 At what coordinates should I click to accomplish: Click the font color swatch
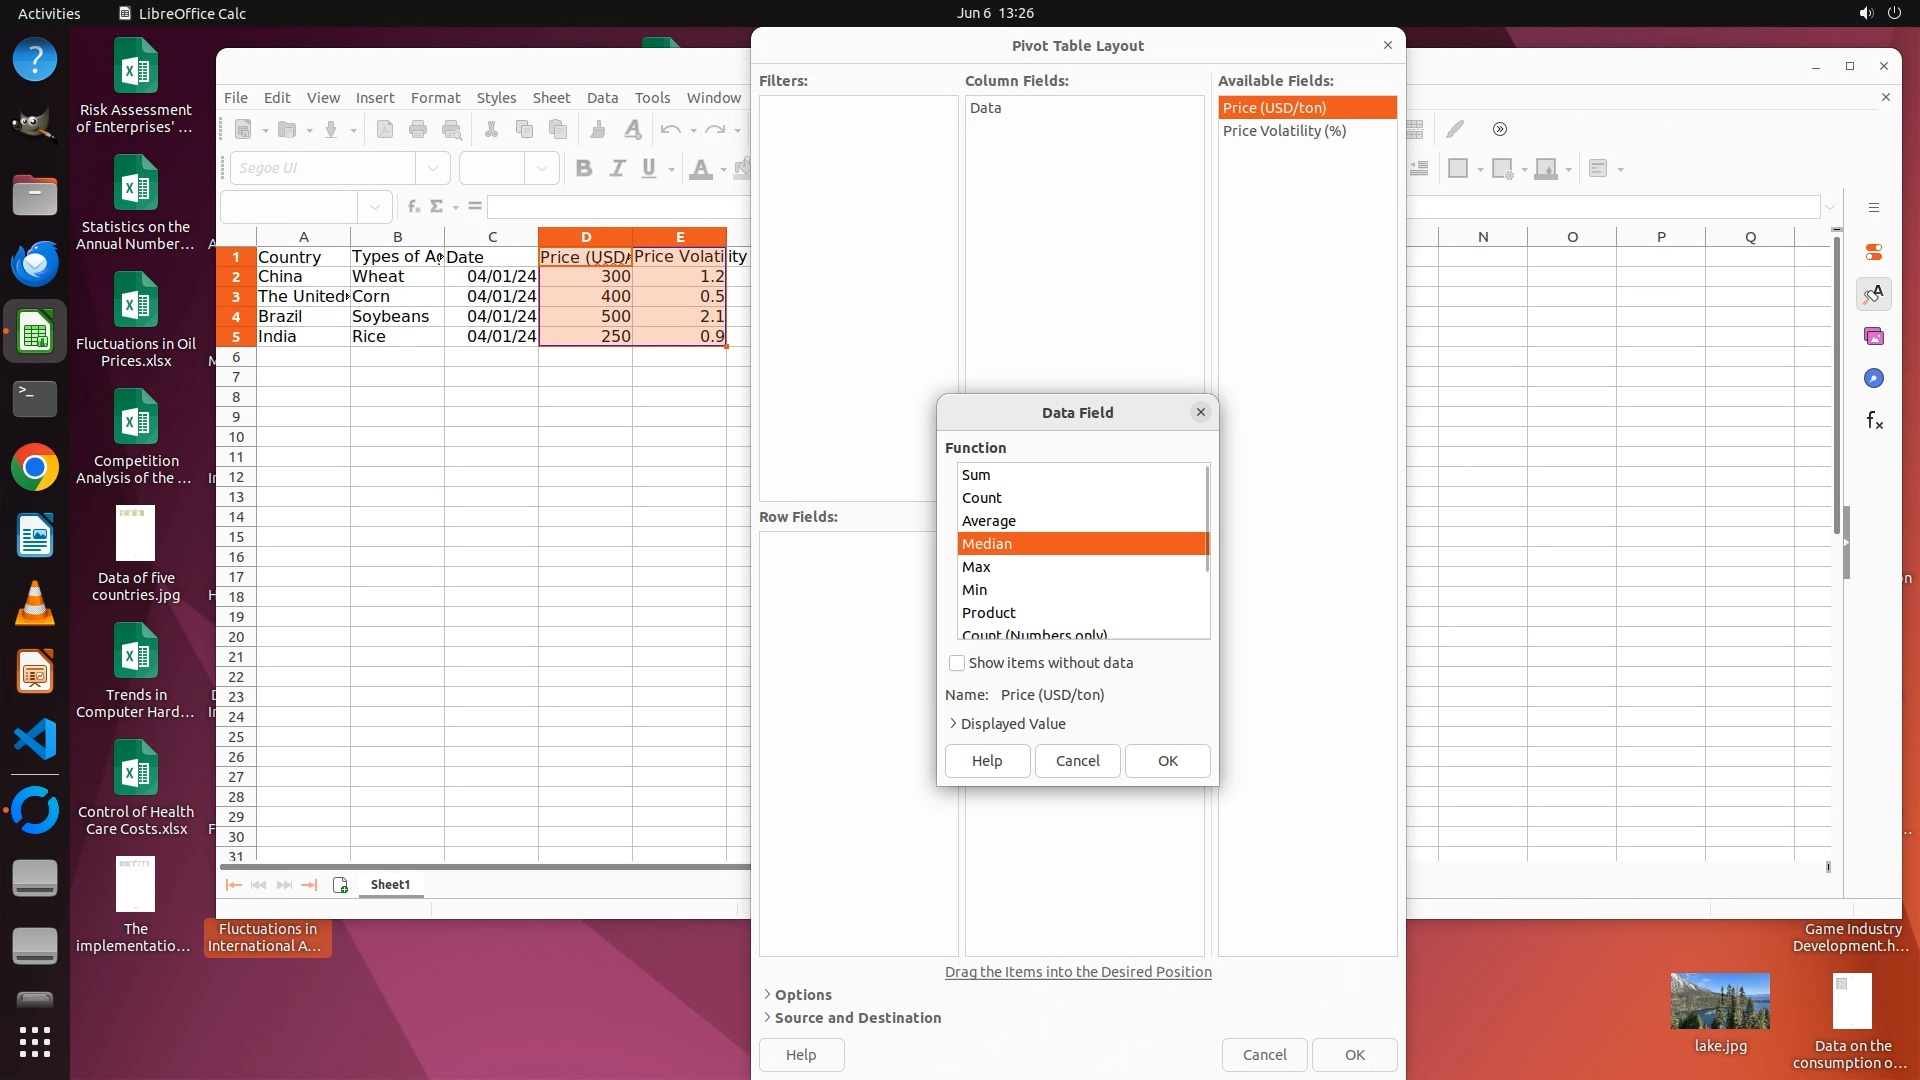[x=701, y=169]
